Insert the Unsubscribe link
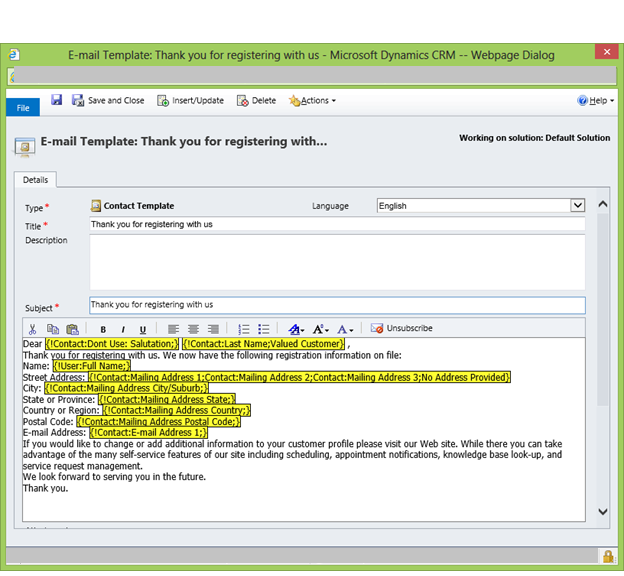 pyautogui.click(x=401, y=329)
